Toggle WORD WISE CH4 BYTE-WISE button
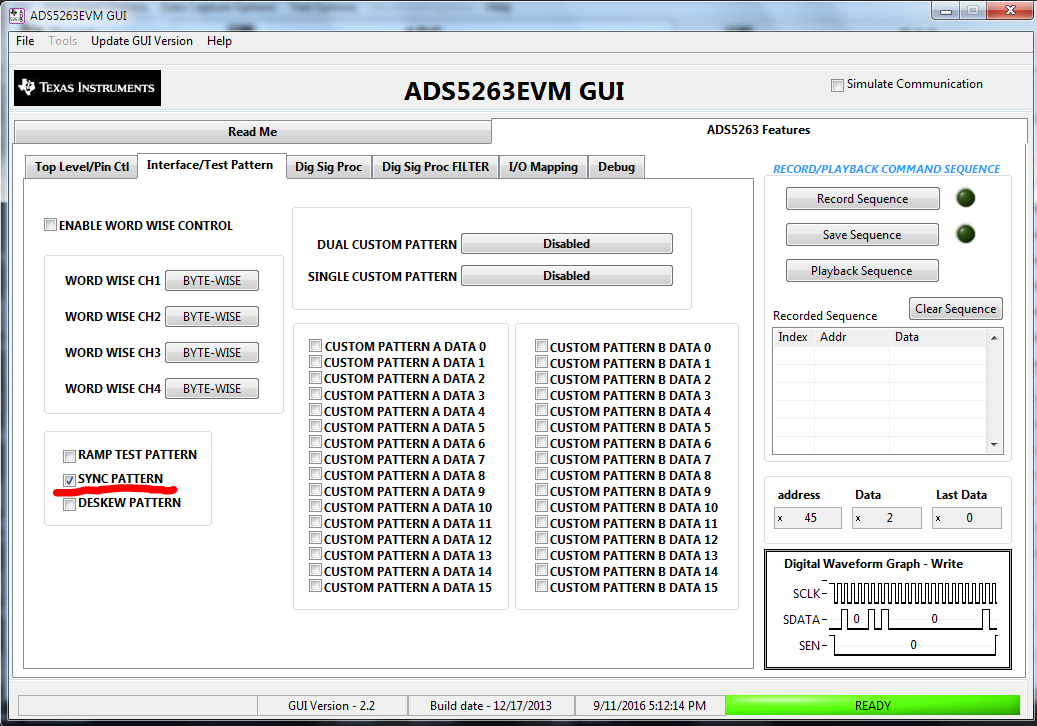Viewport: 1037px width, 726px height. pyautogui.click(x=212, y=389)
